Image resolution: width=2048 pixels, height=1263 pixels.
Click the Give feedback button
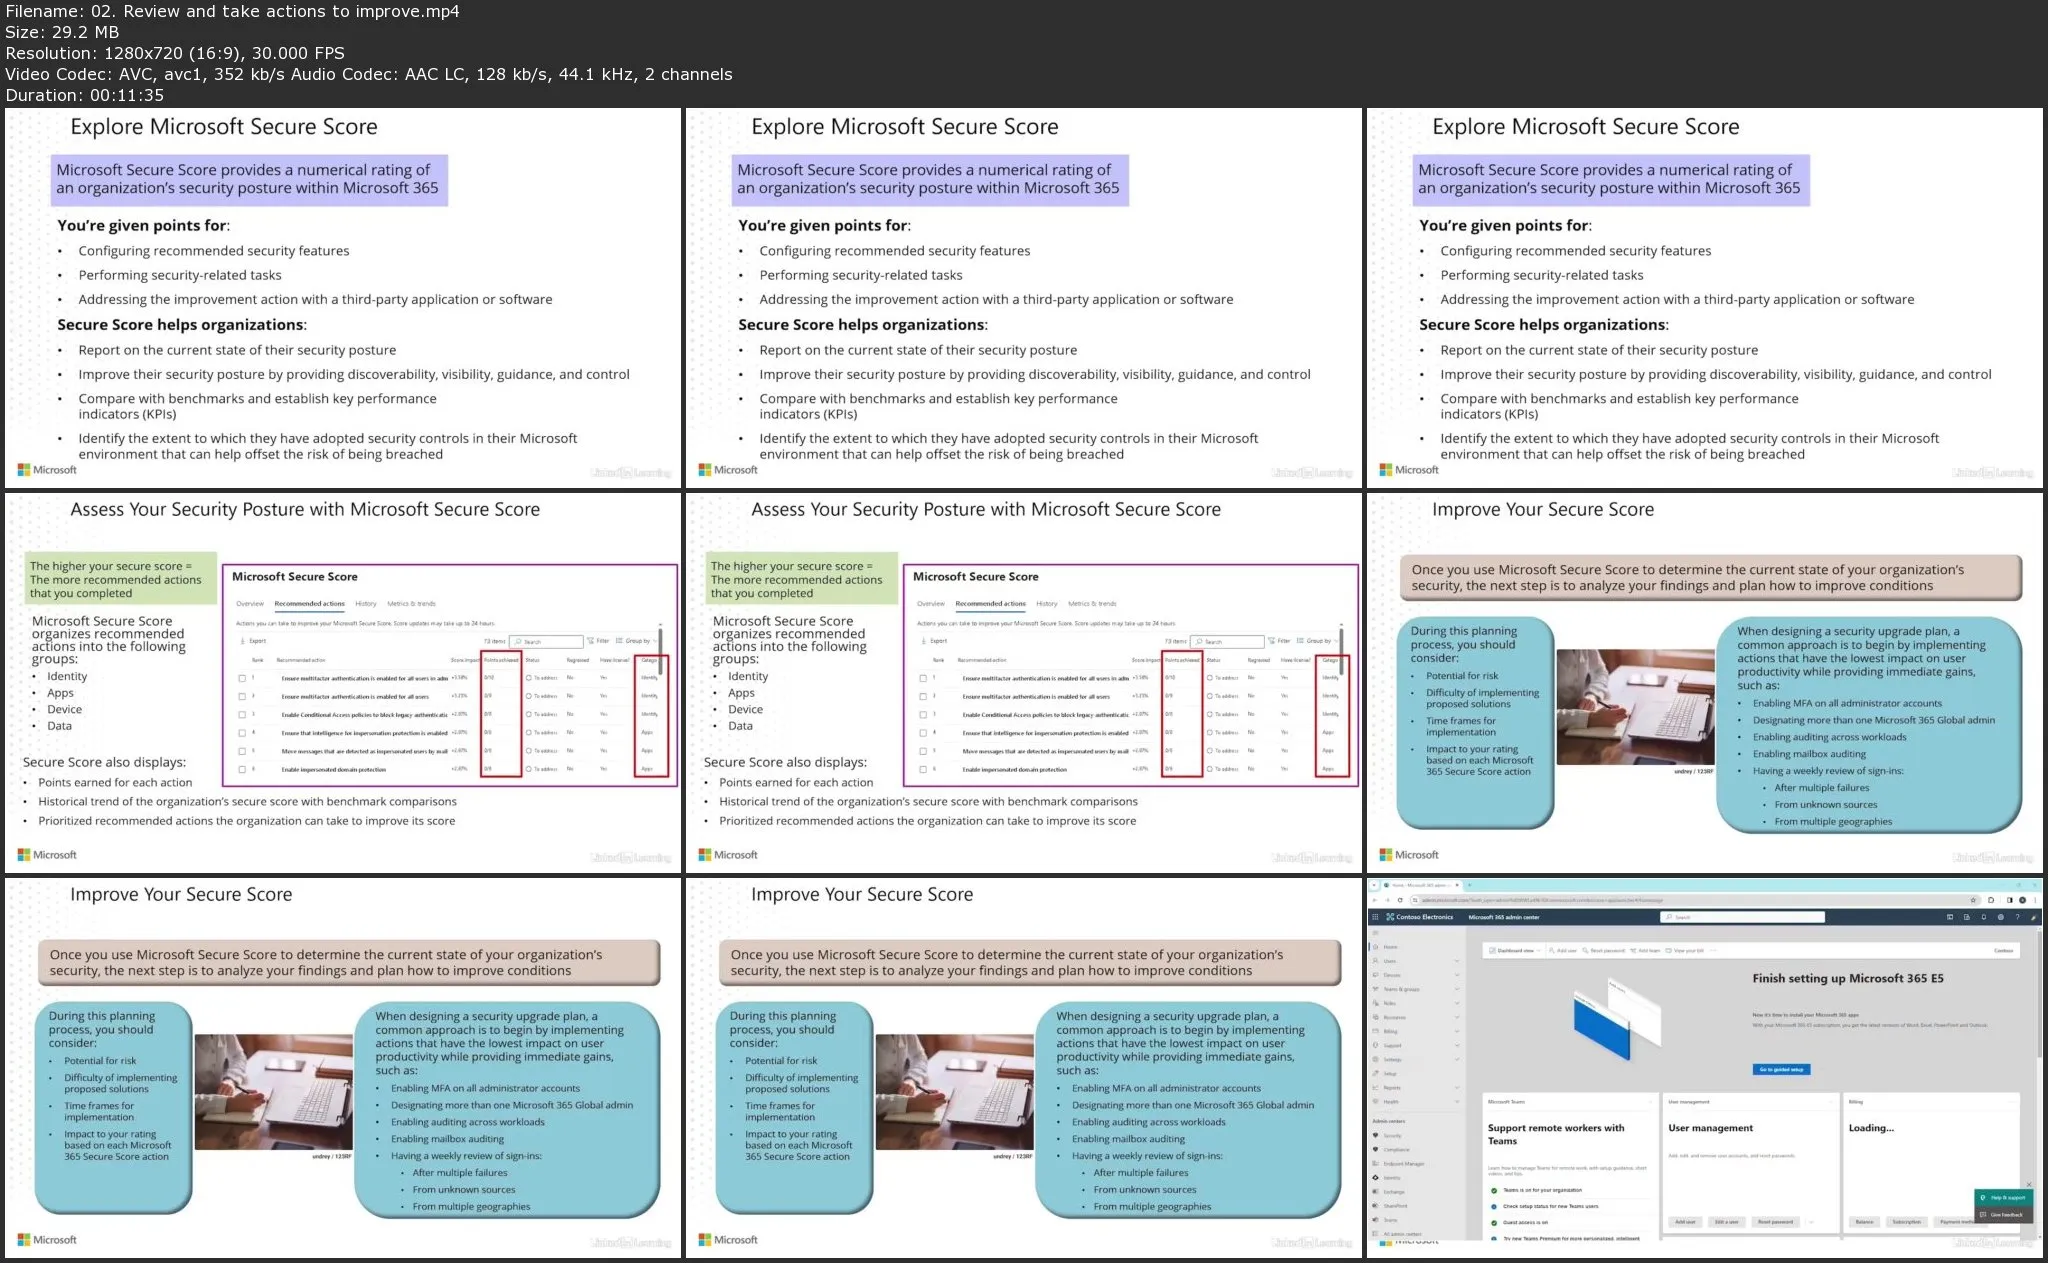(x=2003, y=1215)
